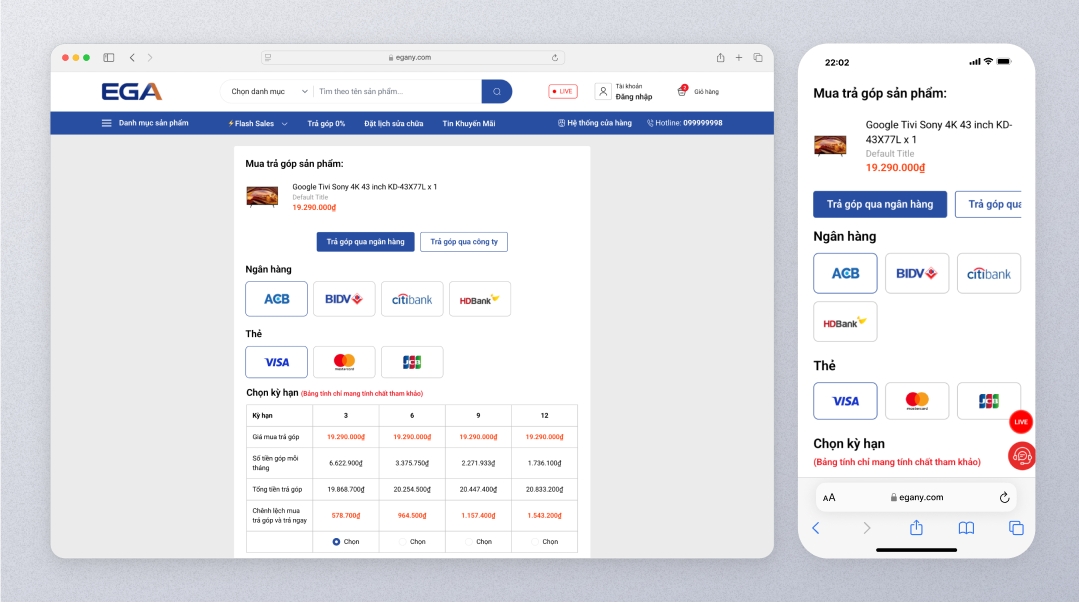Select the 3-month term radio button
This screenshot has height=603, width=1079.
click(336, 542)
